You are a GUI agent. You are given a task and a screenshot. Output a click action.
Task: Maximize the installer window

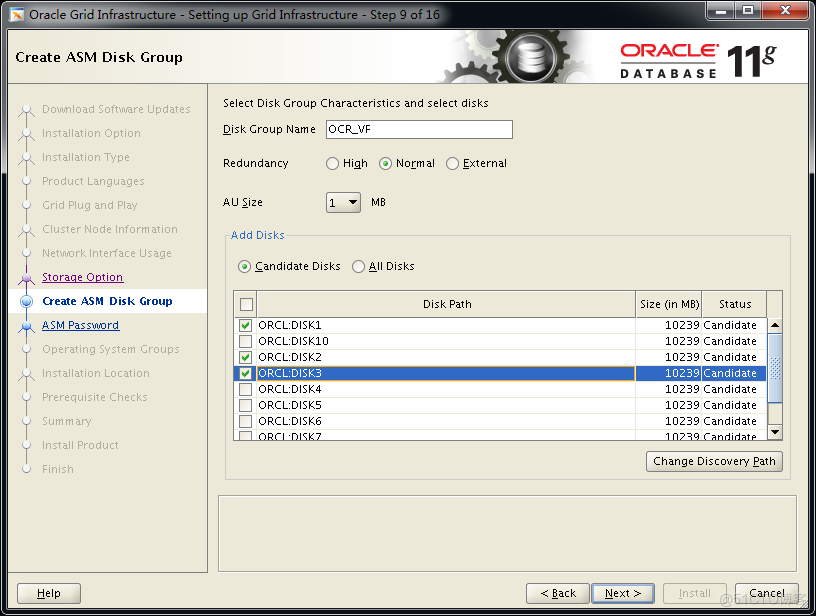point(748,10)
